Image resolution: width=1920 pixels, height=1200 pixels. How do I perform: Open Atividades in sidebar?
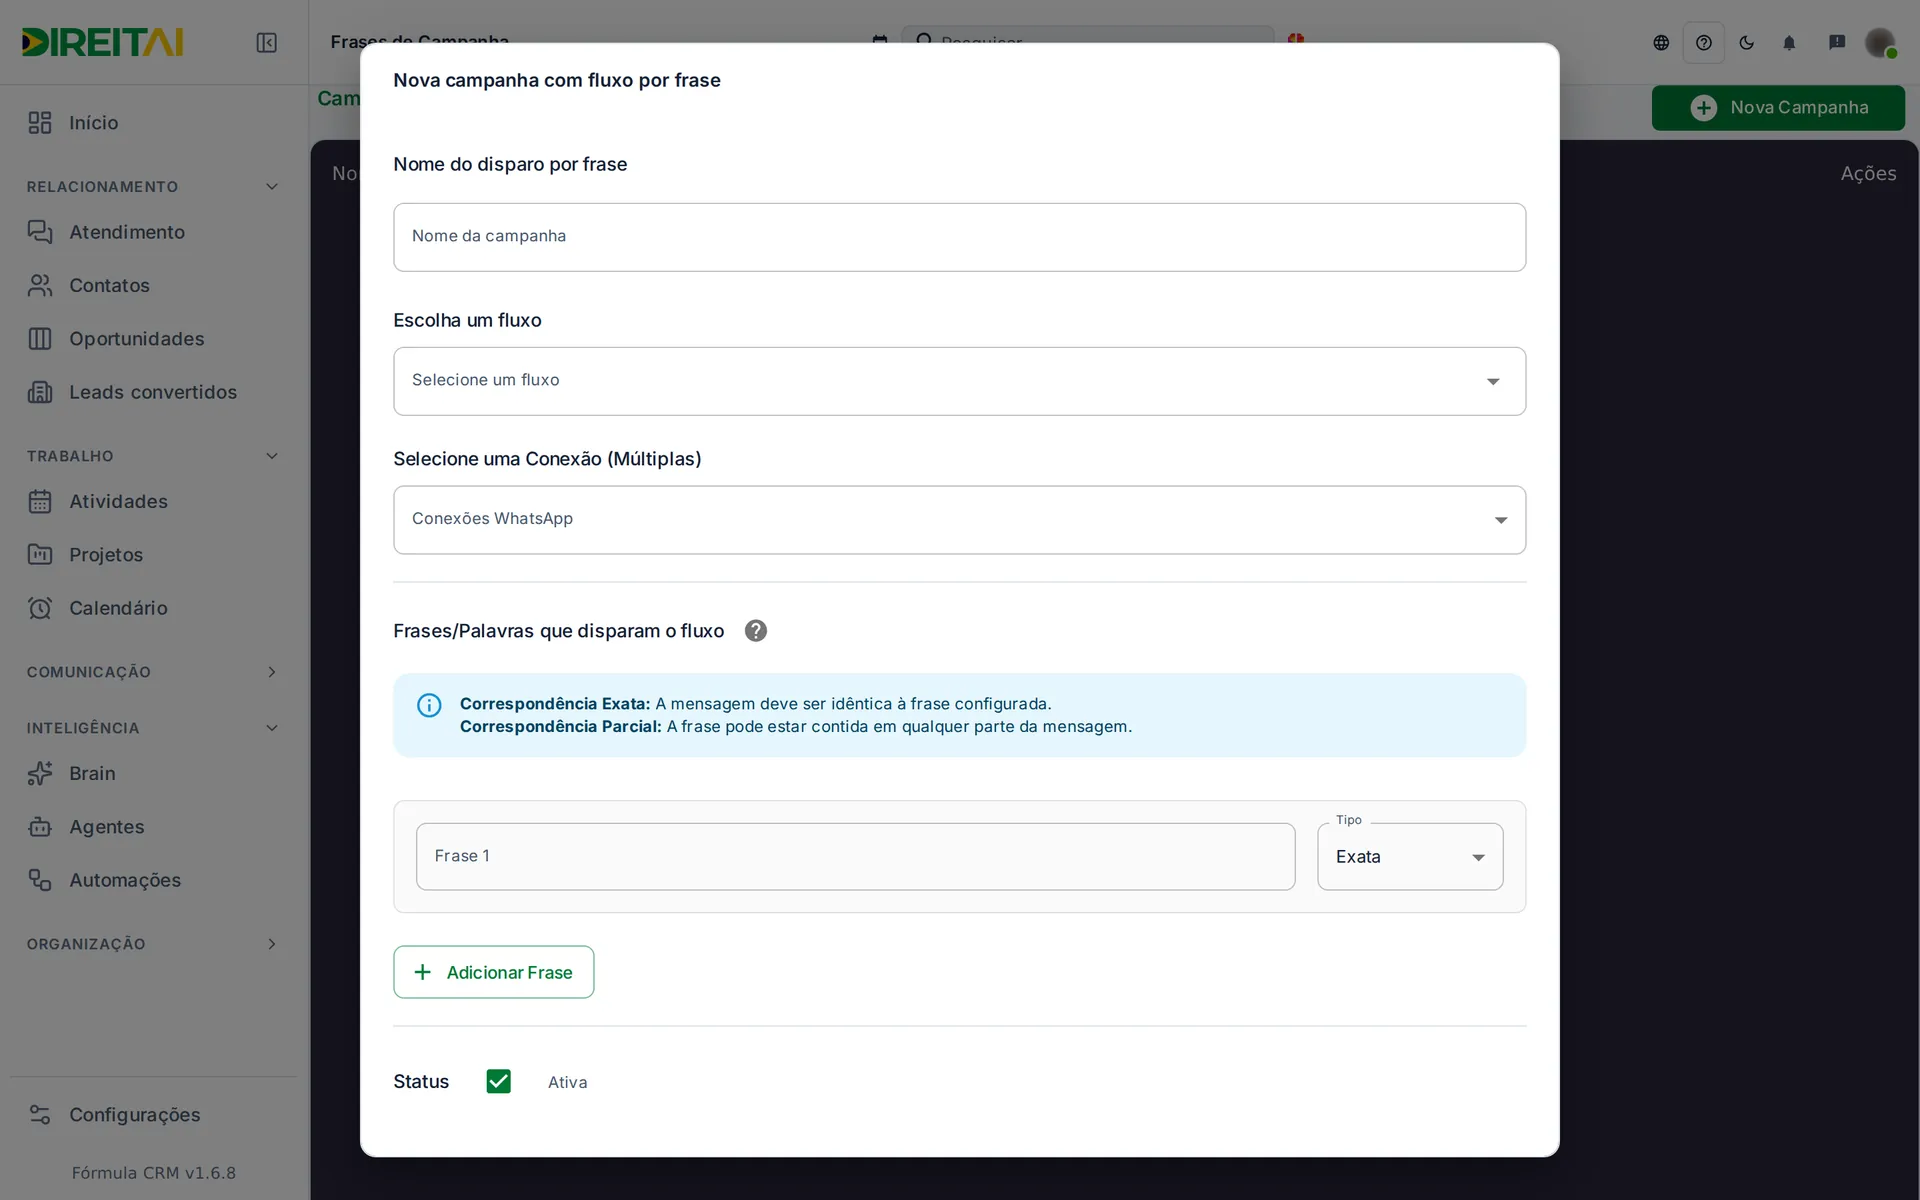tap(153, 502)
